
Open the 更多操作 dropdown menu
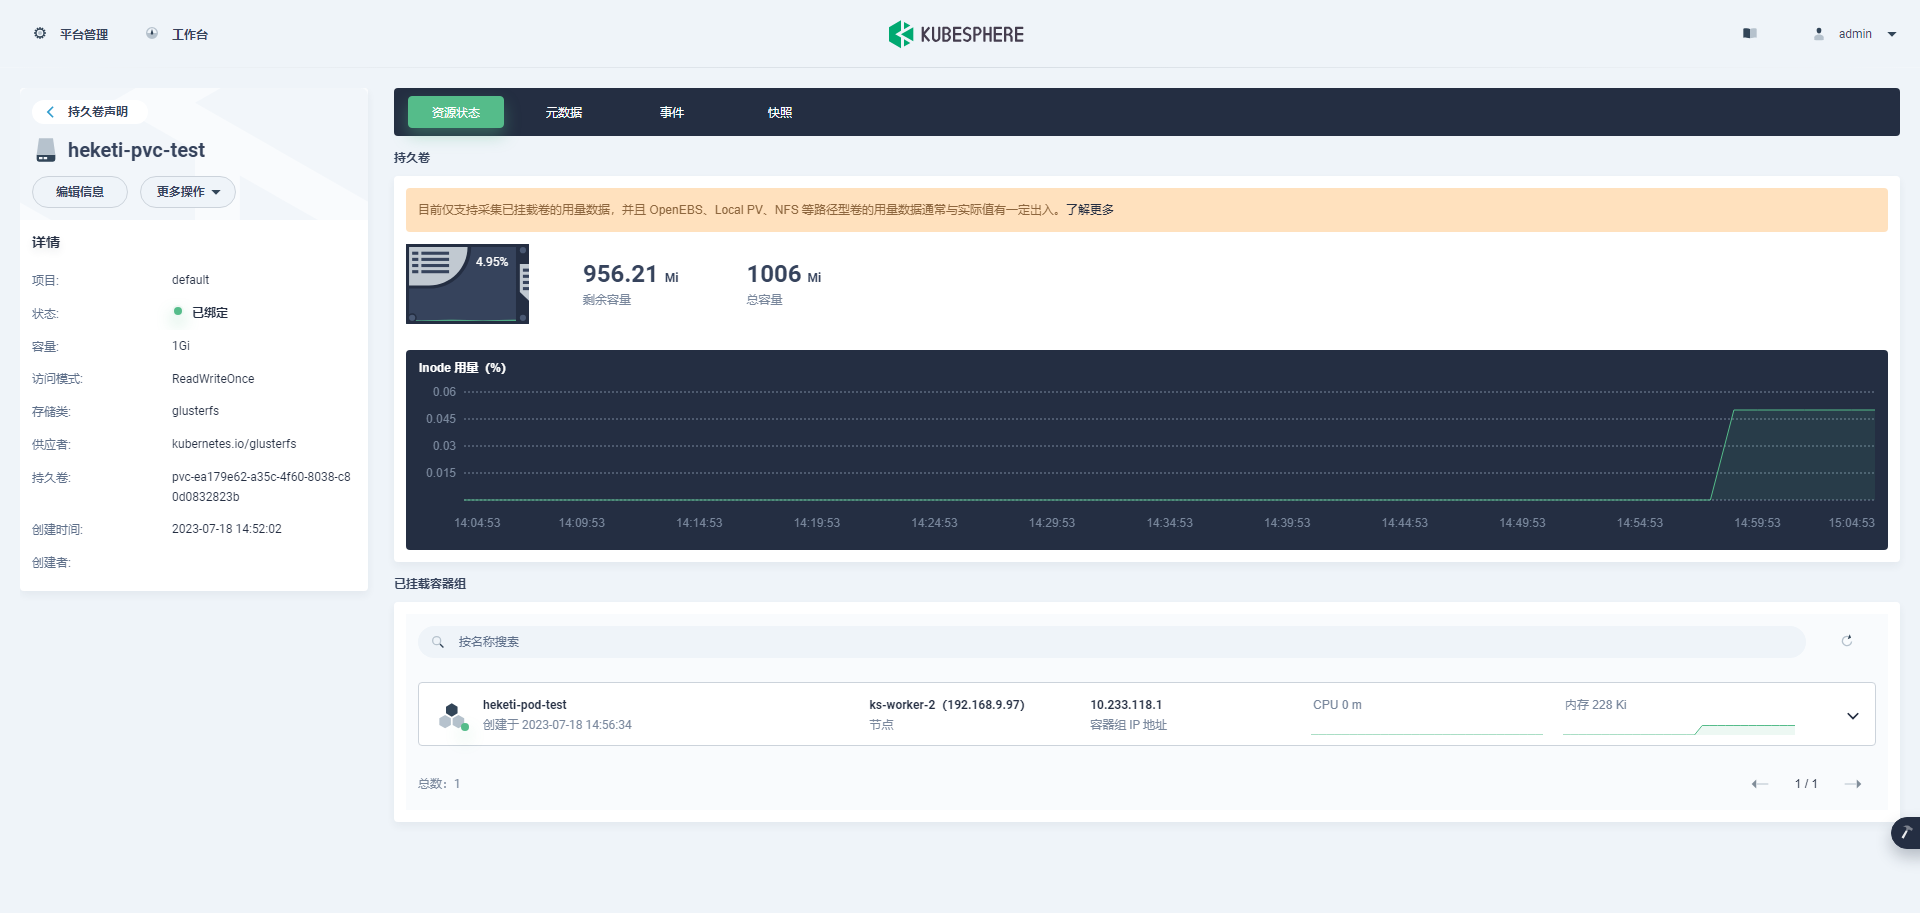[x=187, y=192]
